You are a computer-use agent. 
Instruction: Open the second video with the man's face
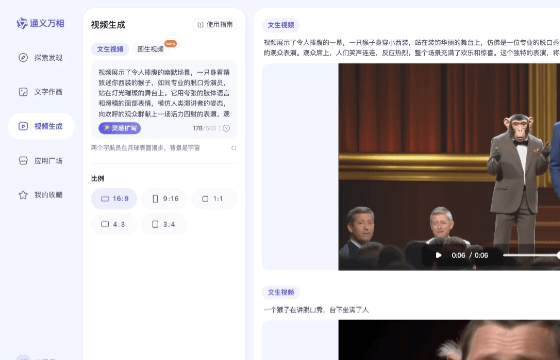449,340
